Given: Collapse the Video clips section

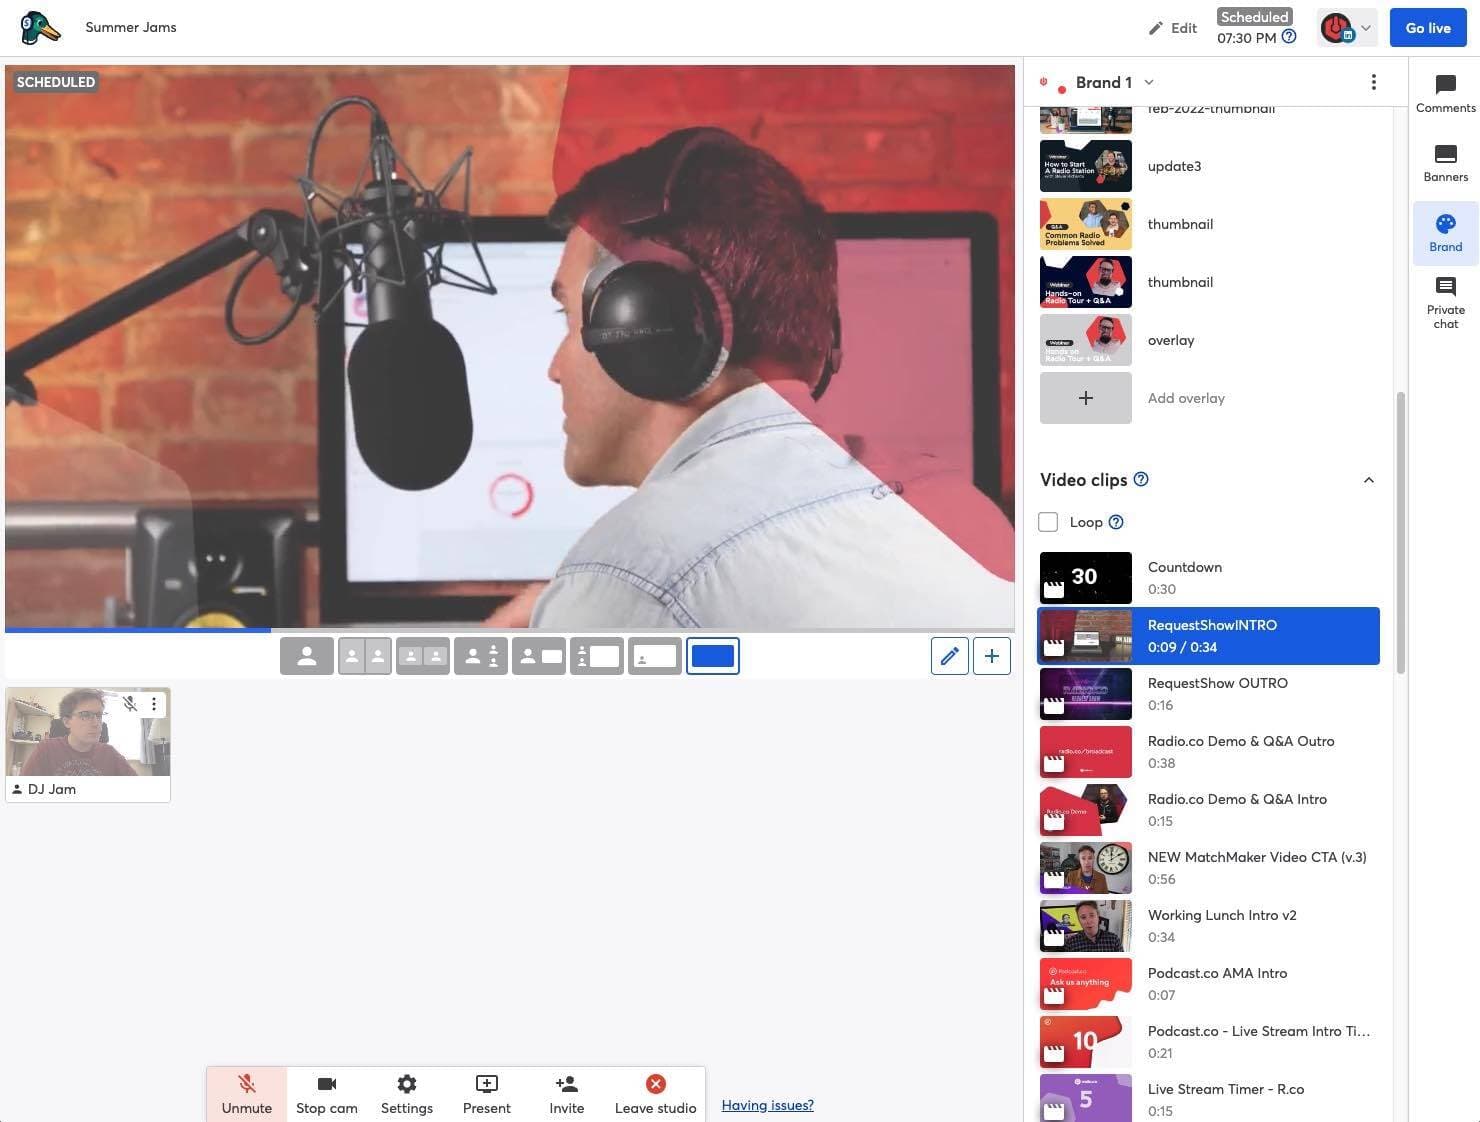Looking at the screenshot, I should (1368, 480).
